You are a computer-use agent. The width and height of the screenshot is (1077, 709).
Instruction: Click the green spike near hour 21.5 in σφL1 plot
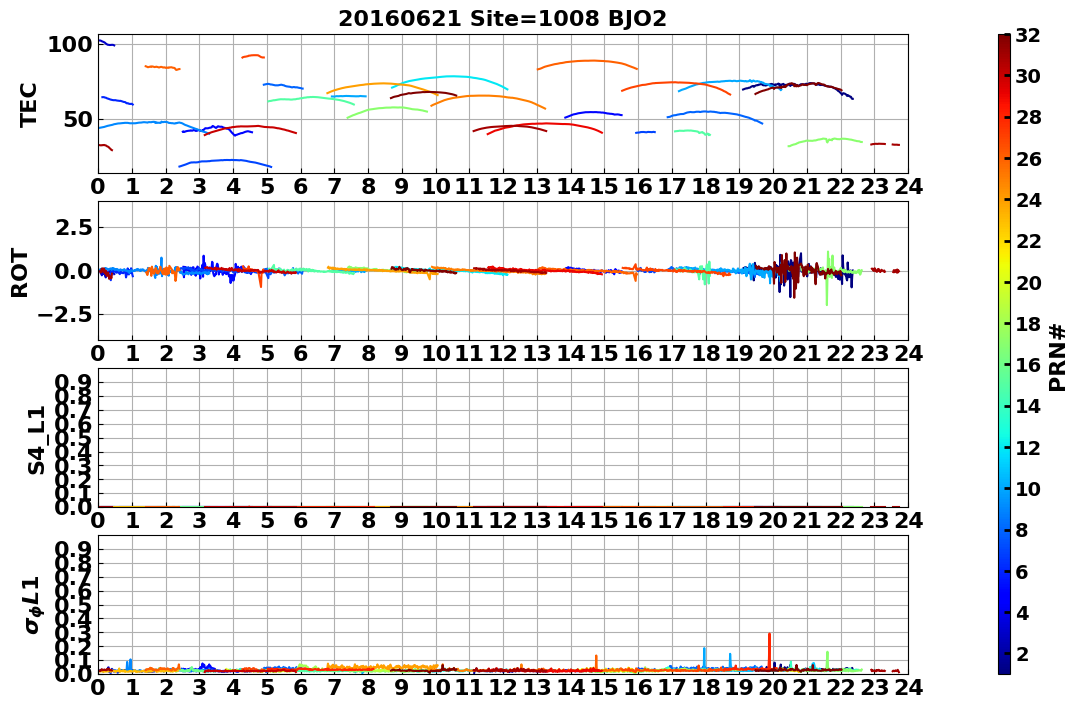pos(828,660)
